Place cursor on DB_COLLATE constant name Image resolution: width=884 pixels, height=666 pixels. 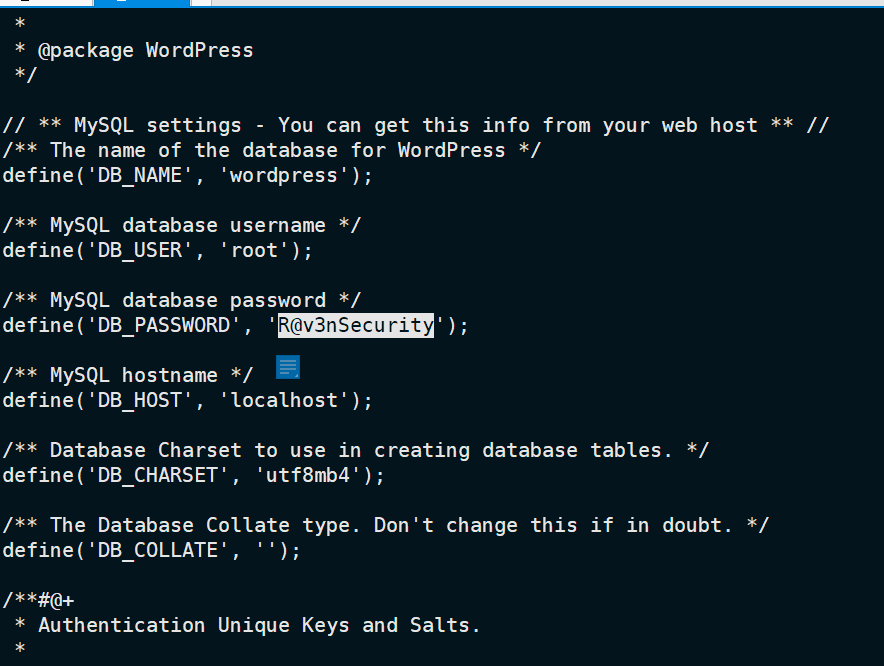tap(158, 550)
